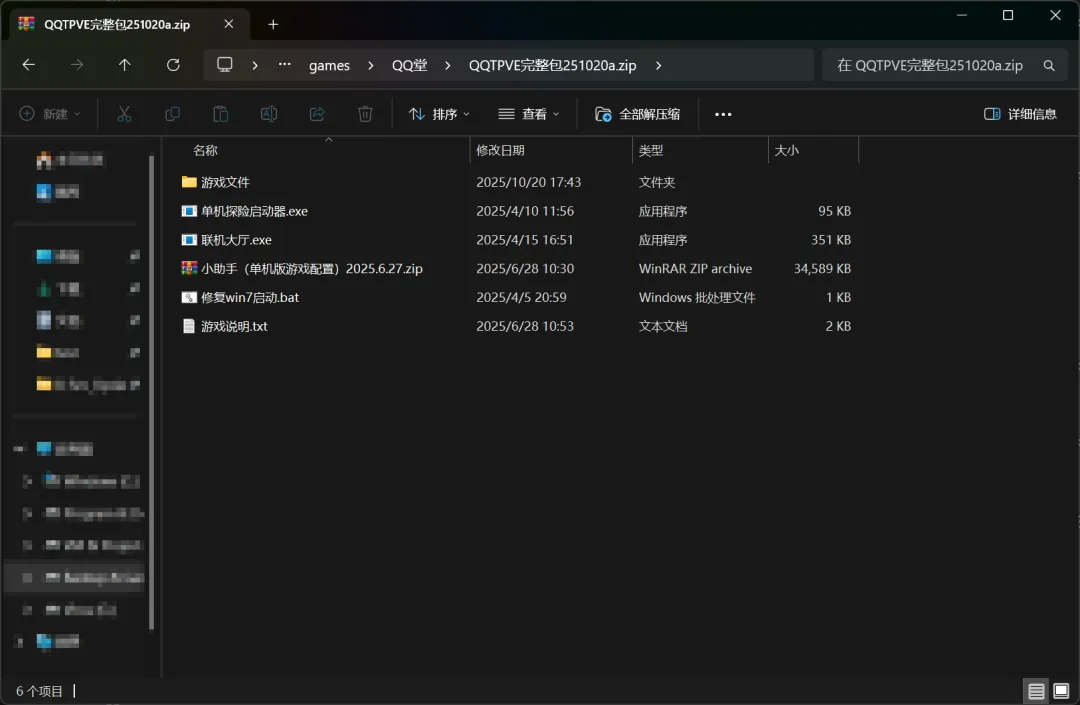Select 联机大厅.exe file
The image size is (1080, 705).
coord(236,240)
